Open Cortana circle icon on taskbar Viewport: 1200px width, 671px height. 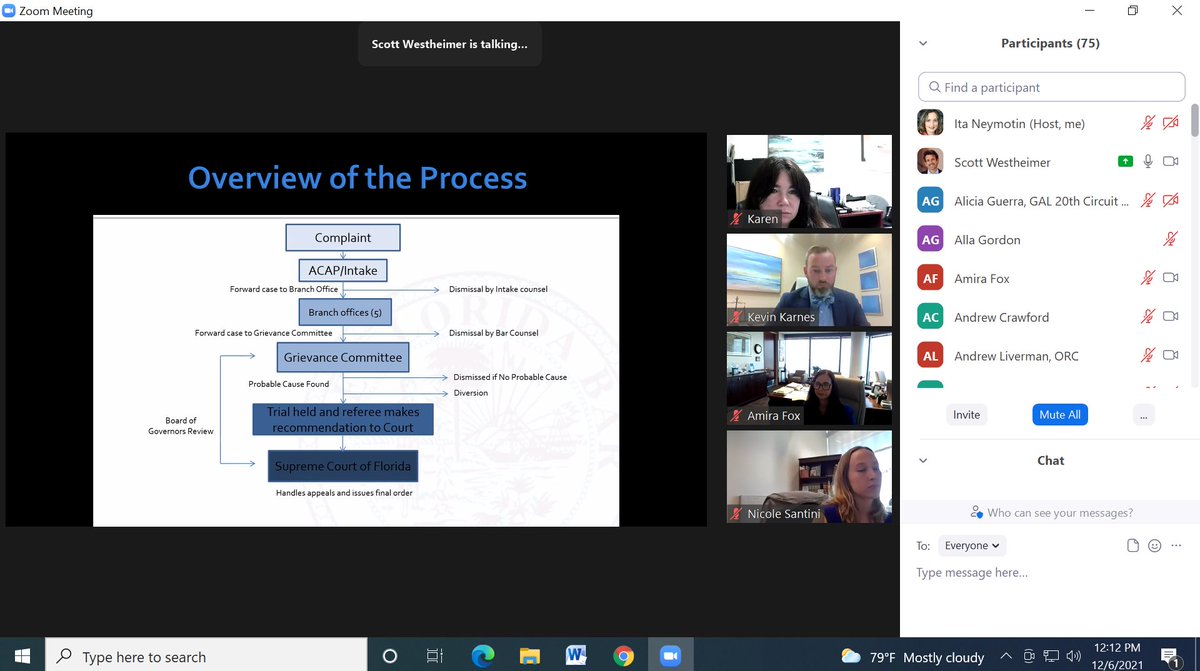point(390,656)
